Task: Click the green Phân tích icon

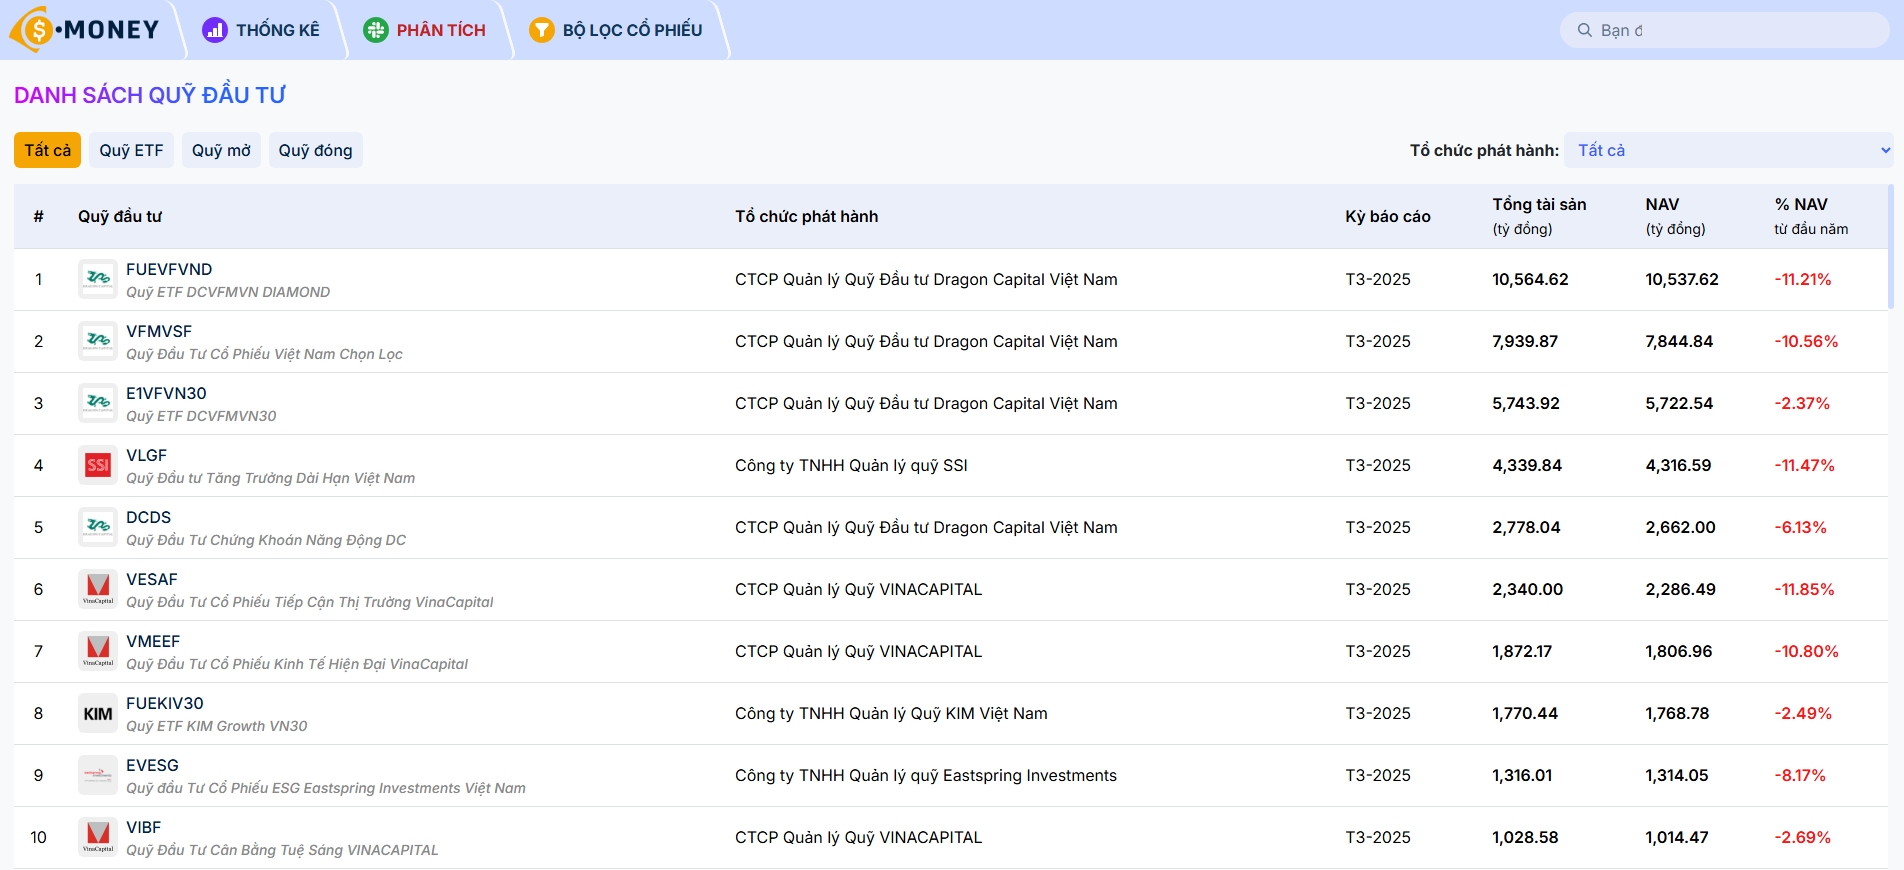Action: (x=376, y=30)
